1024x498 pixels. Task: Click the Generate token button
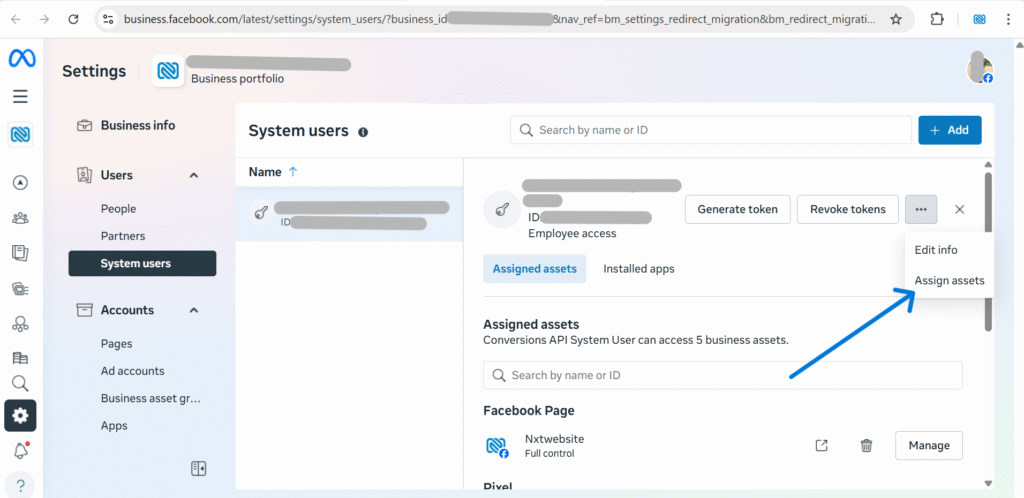click(x=737, y=209)
